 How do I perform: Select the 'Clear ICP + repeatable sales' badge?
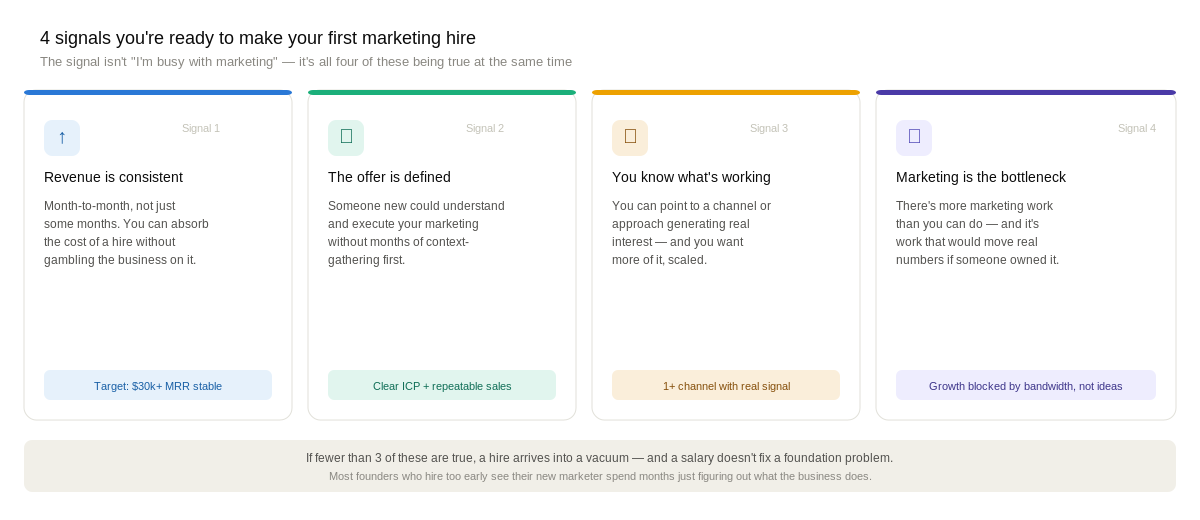[442, 385]
